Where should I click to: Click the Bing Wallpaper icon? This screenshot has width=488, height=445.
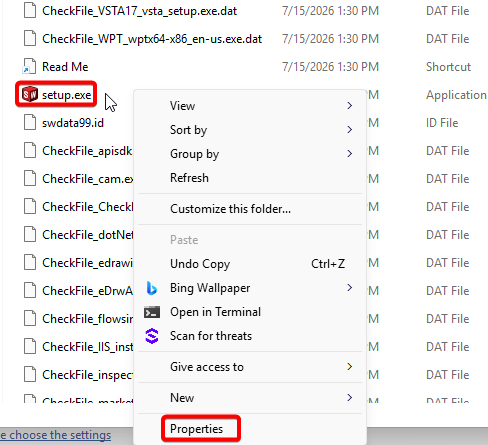(152, 288)
